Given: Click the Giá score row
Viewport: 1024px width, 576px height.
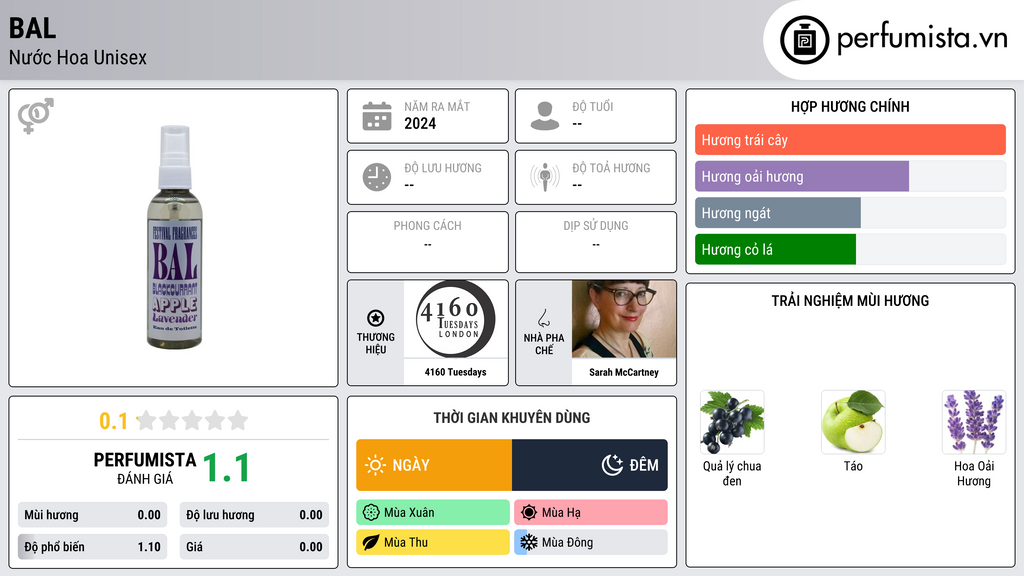Looking at the screenshot, I should tap(254, 547).
